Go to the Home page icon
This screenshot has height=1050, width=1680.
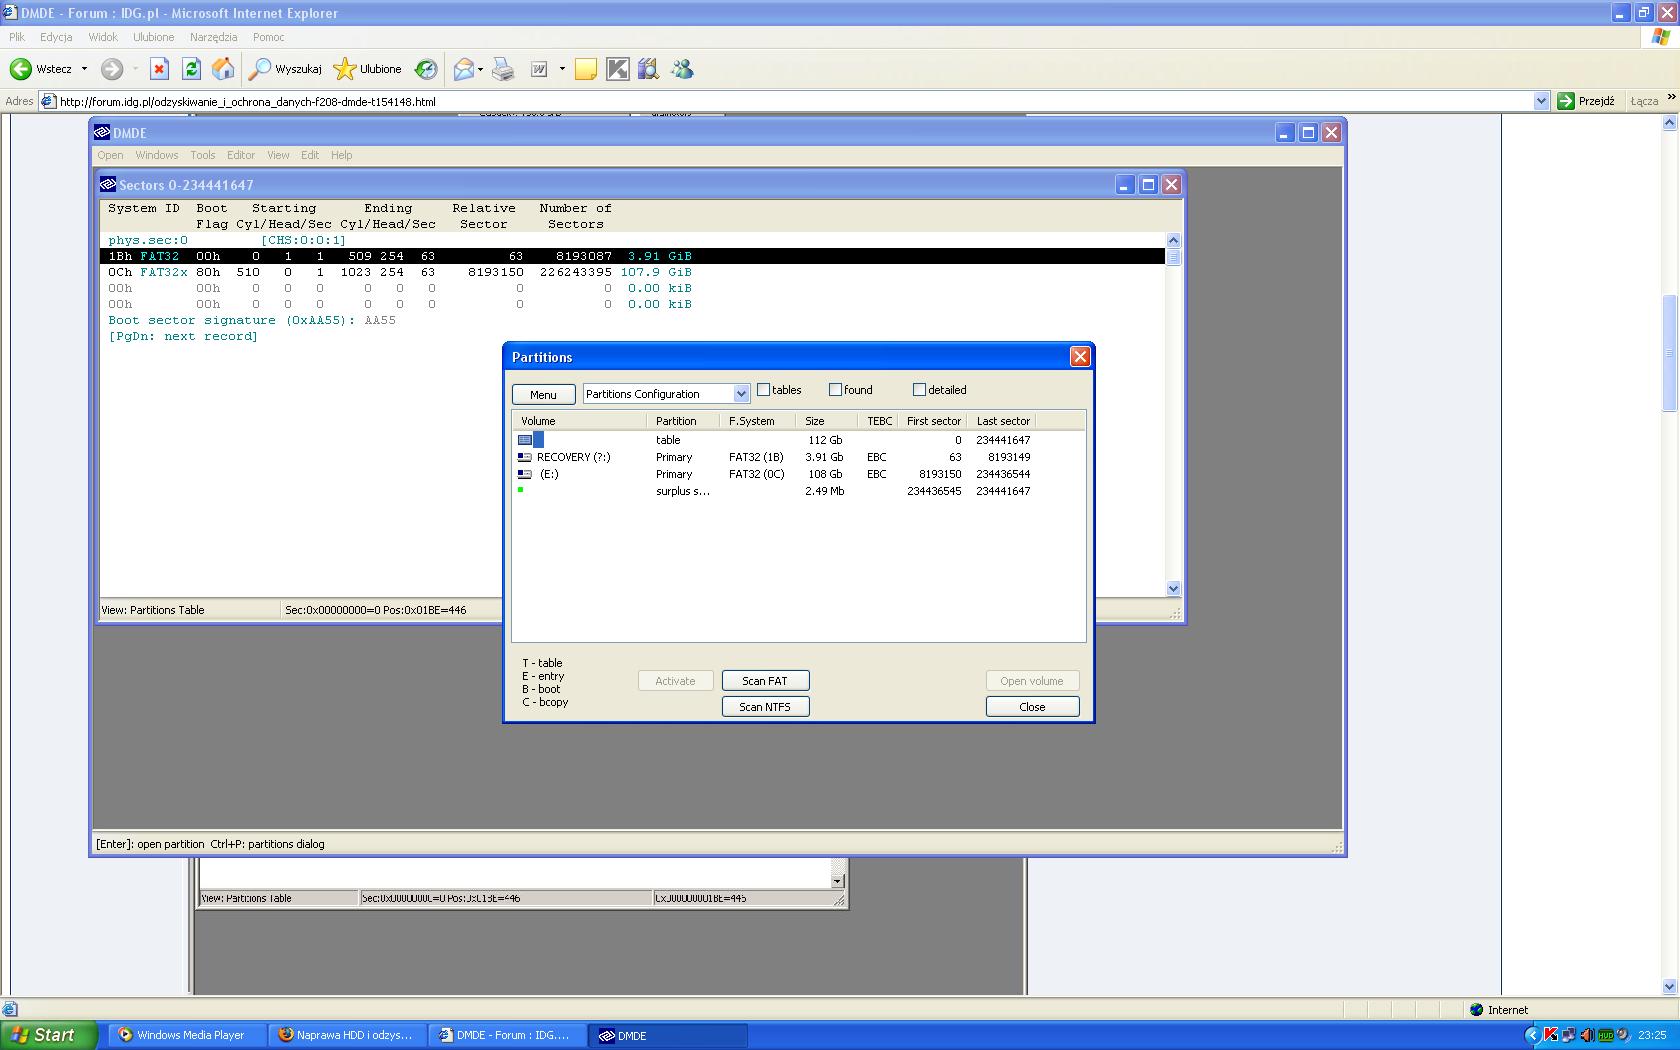pyautogui.click(x=223, y=69)
